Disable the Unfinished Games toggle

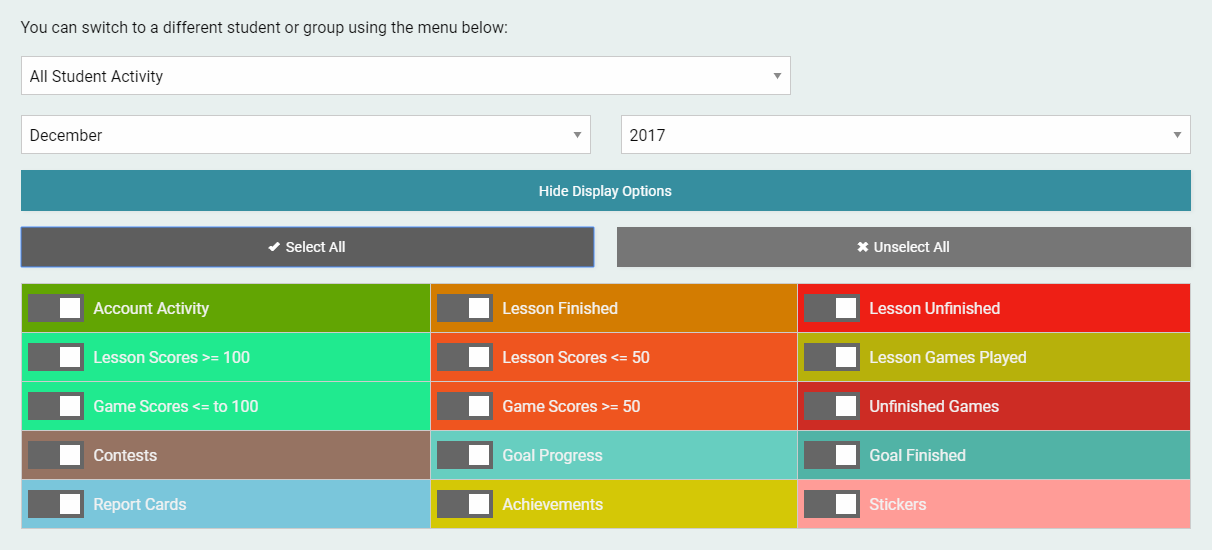coord(832,406)
